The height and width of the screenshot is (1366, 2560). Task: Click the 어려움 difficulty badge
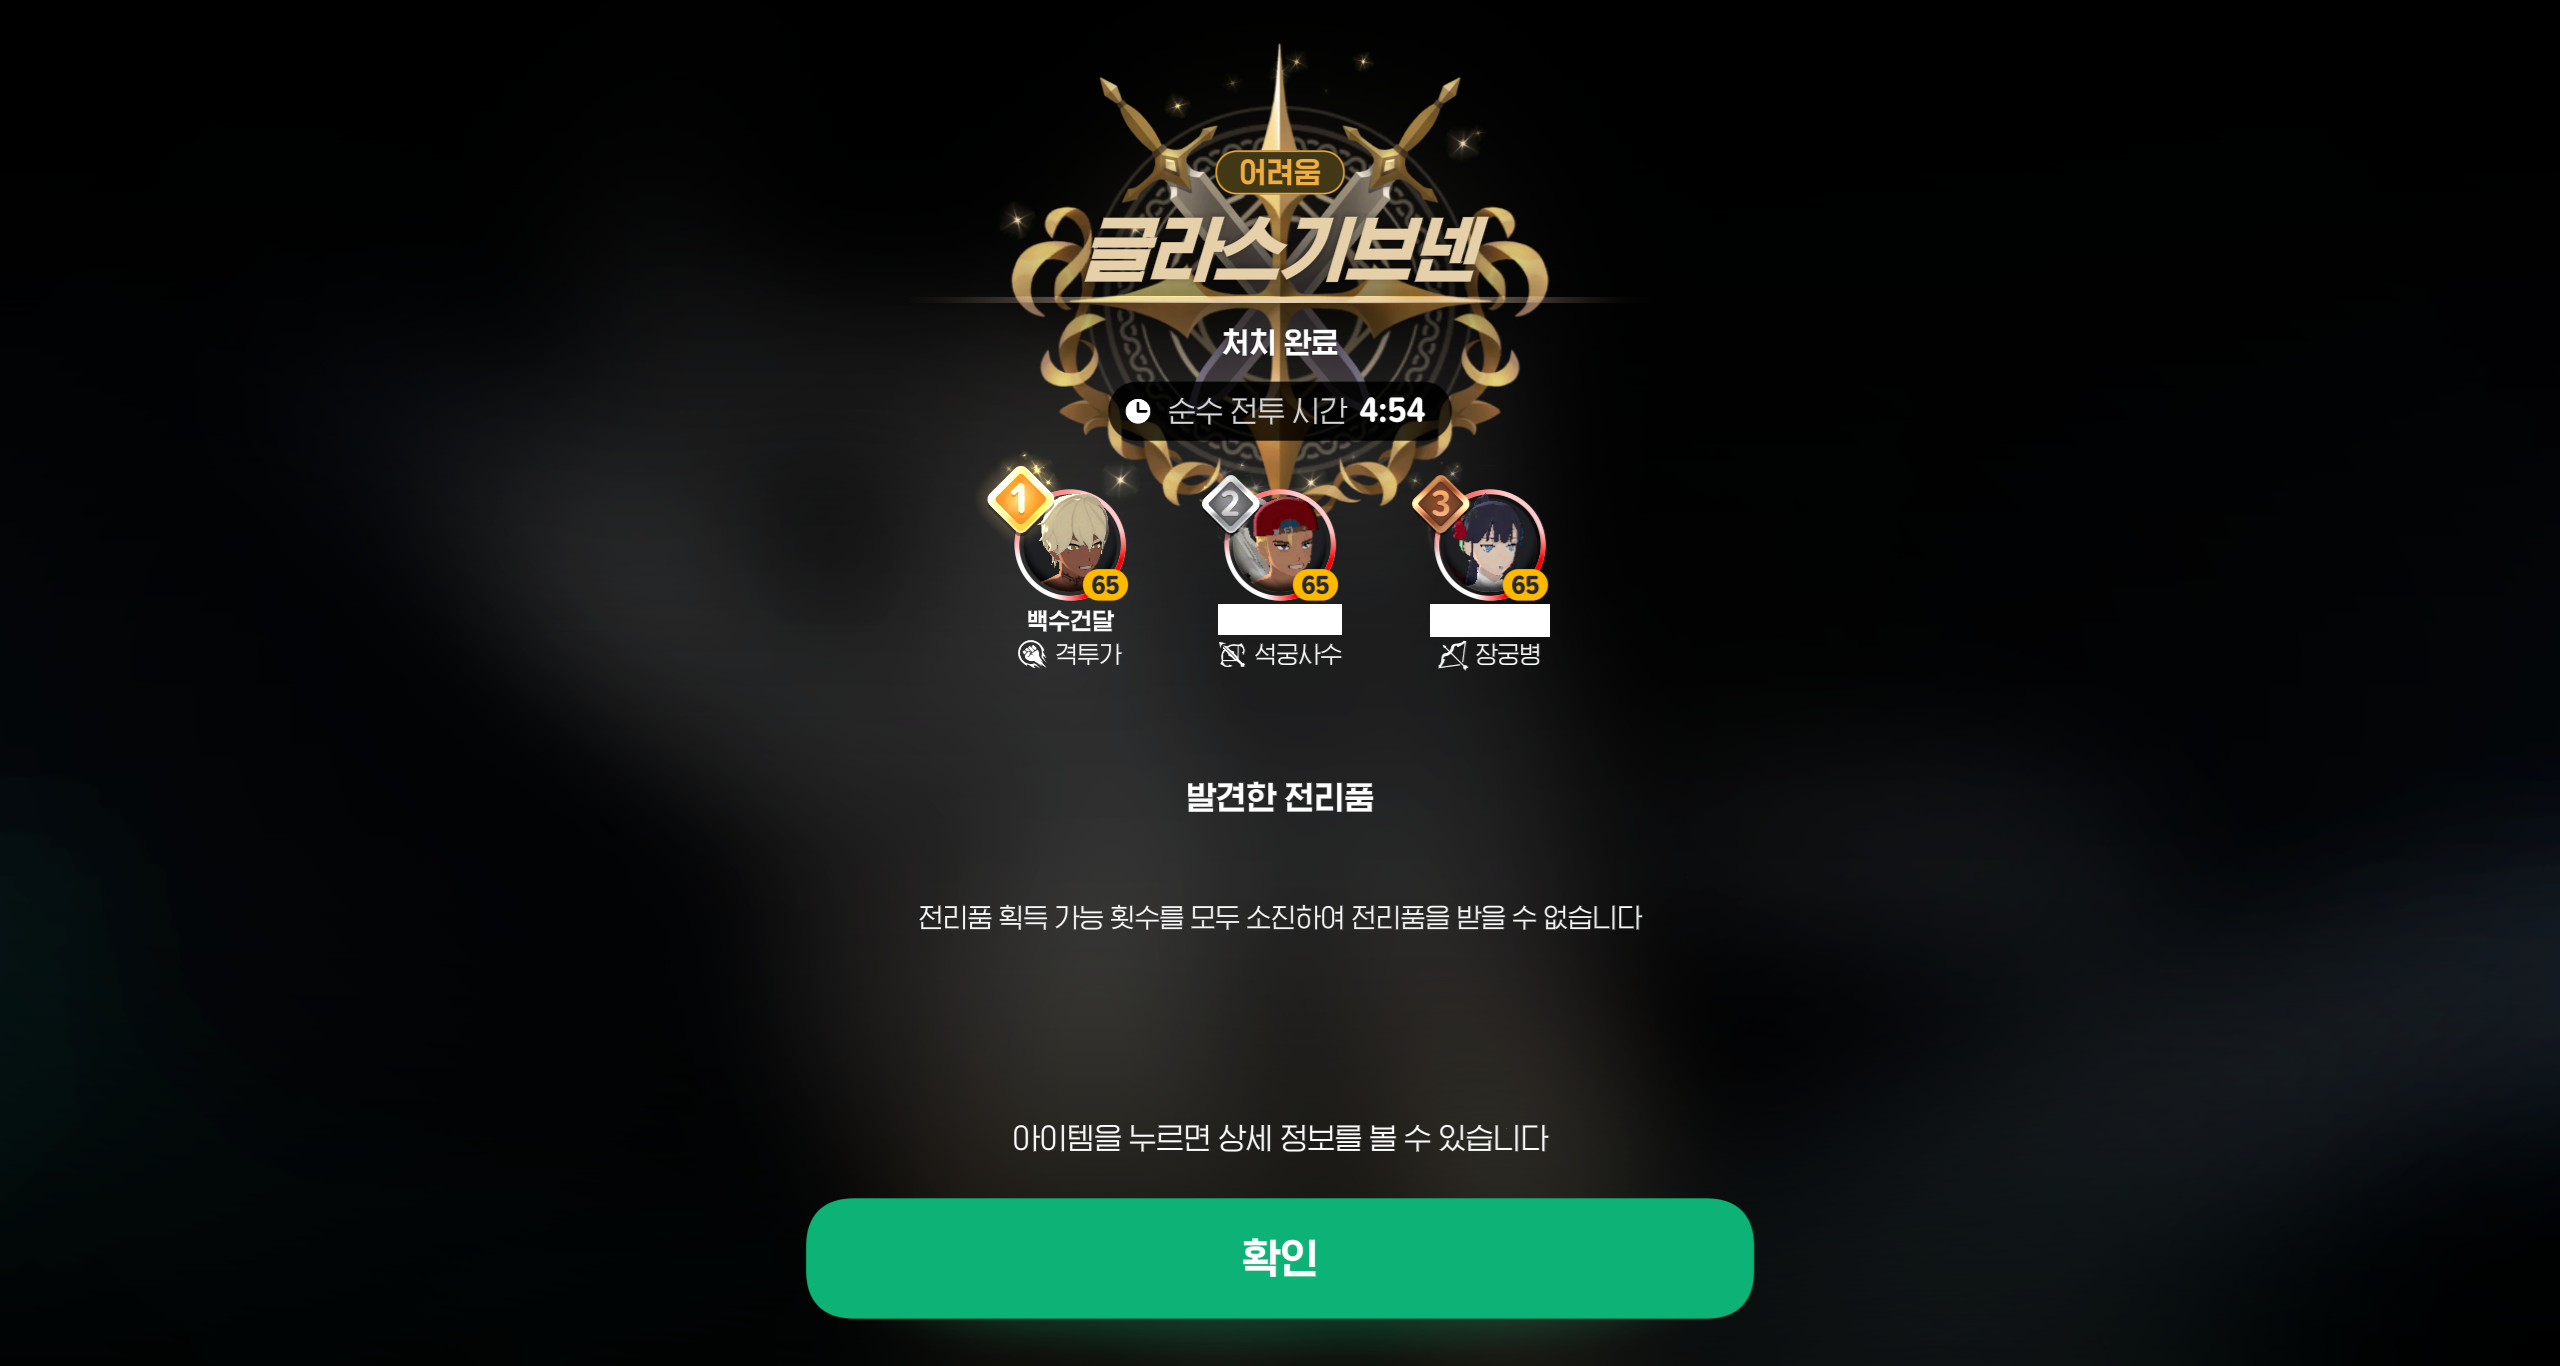point(1279,172)
